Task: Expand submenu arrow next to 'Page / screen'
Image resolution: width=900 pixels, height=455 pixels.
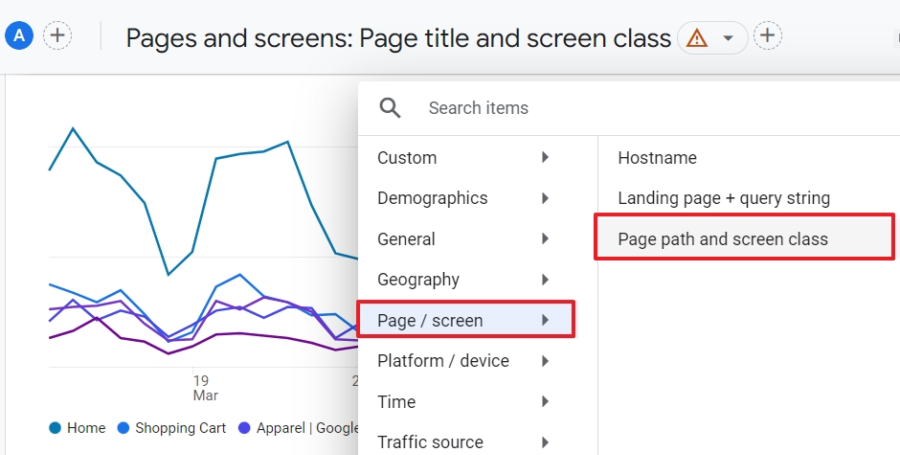Action: pos(545,320)
